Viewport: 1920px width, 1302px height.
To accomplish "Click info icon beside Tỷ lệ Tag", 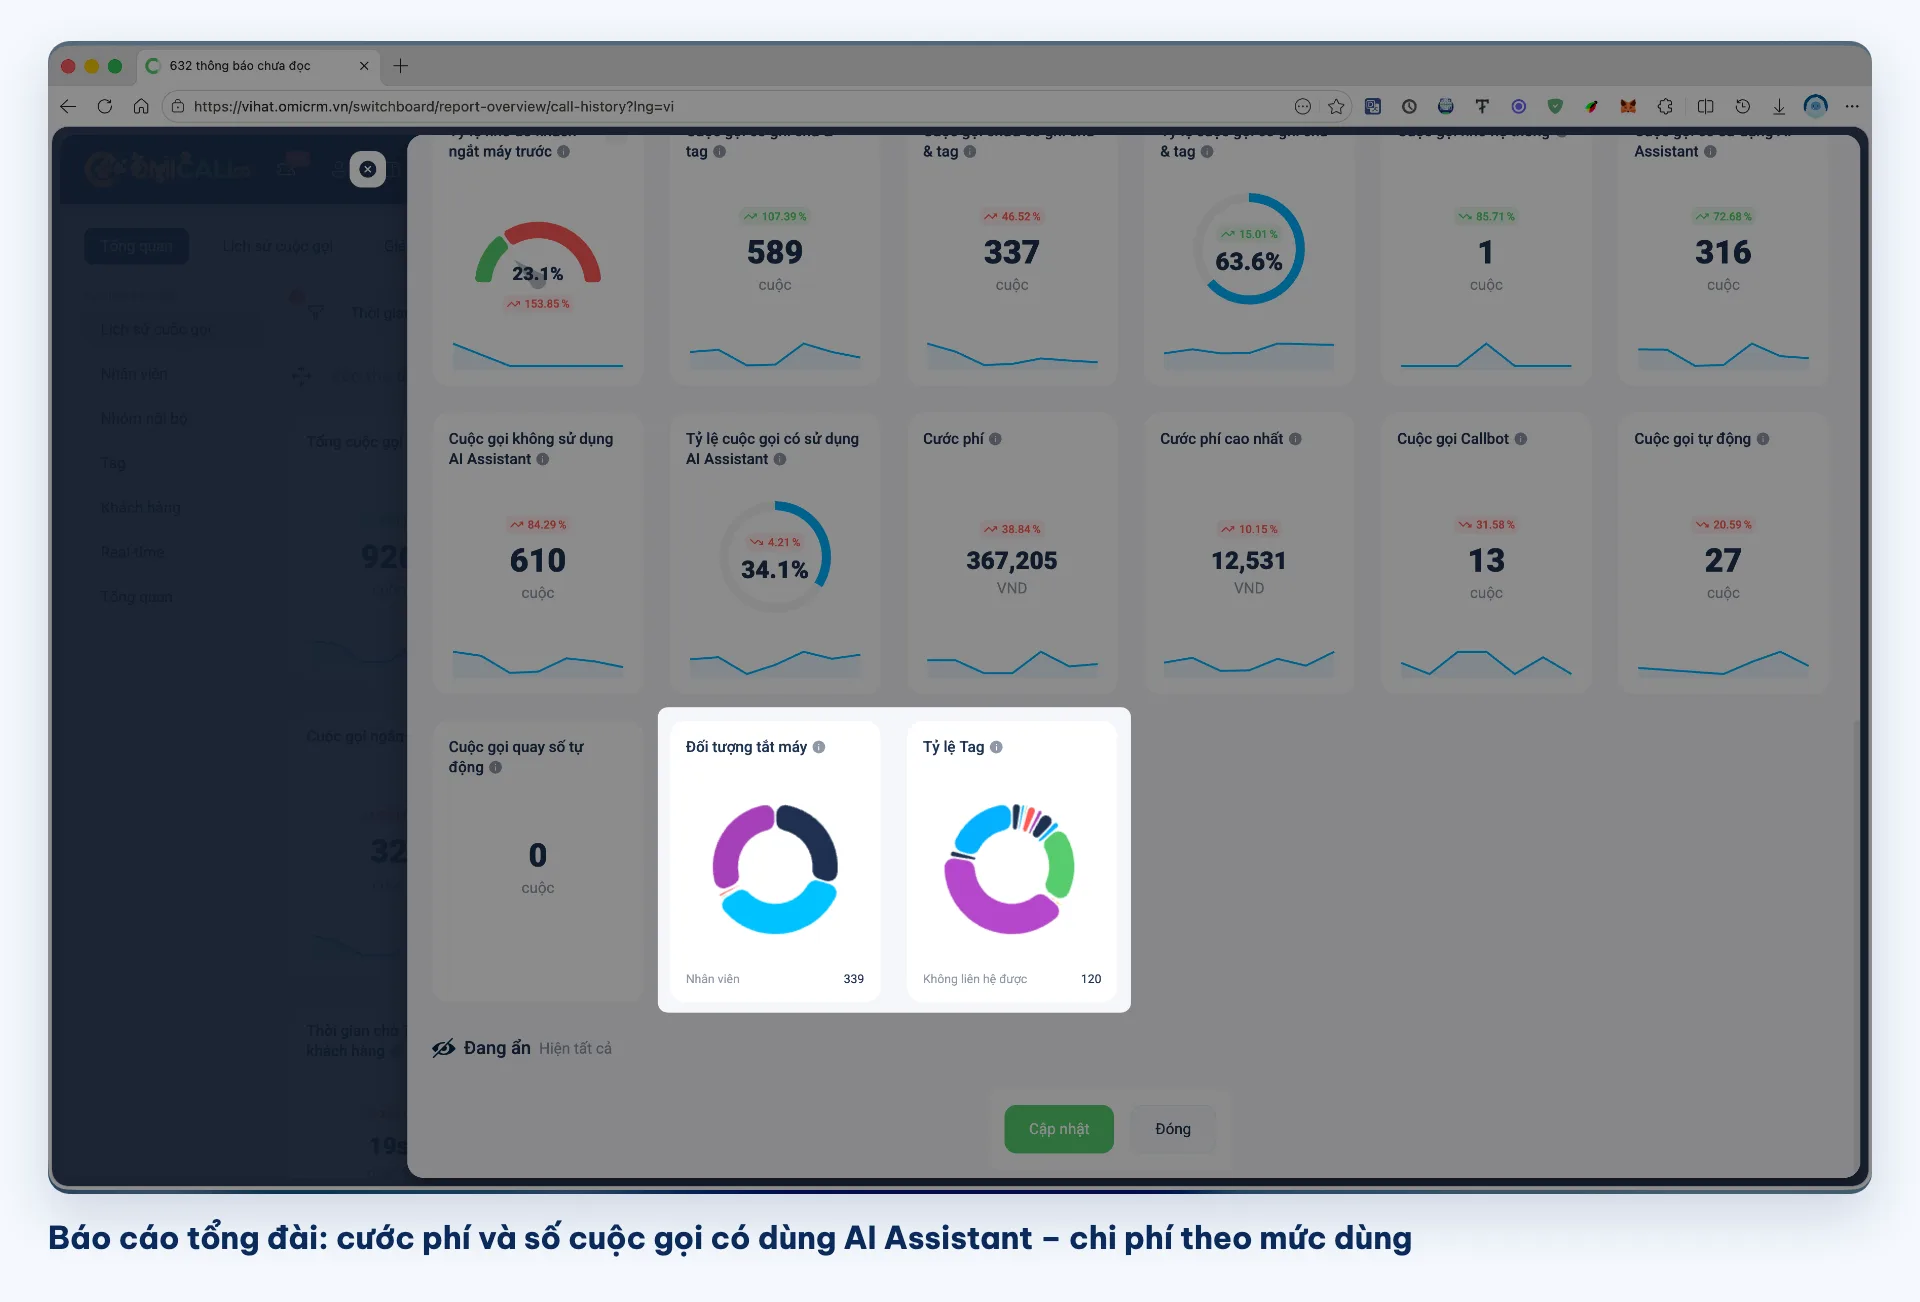I will pyautogui.click(x=996, y=747).
